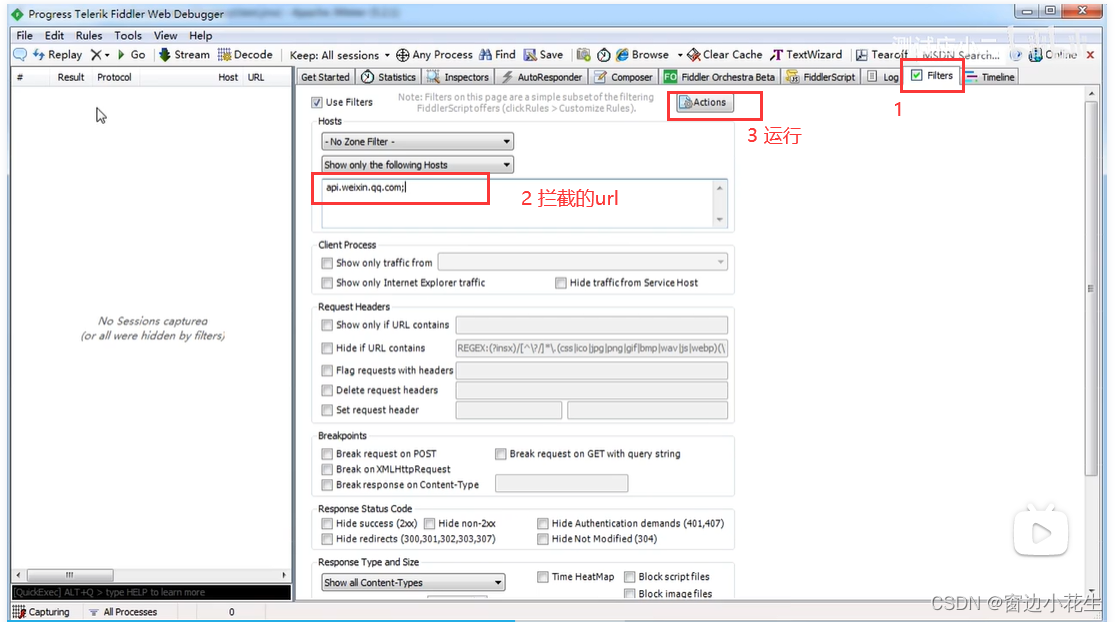Click the Show only if URL contains field
The image size is (1118, 622).
tap(591, 325)
